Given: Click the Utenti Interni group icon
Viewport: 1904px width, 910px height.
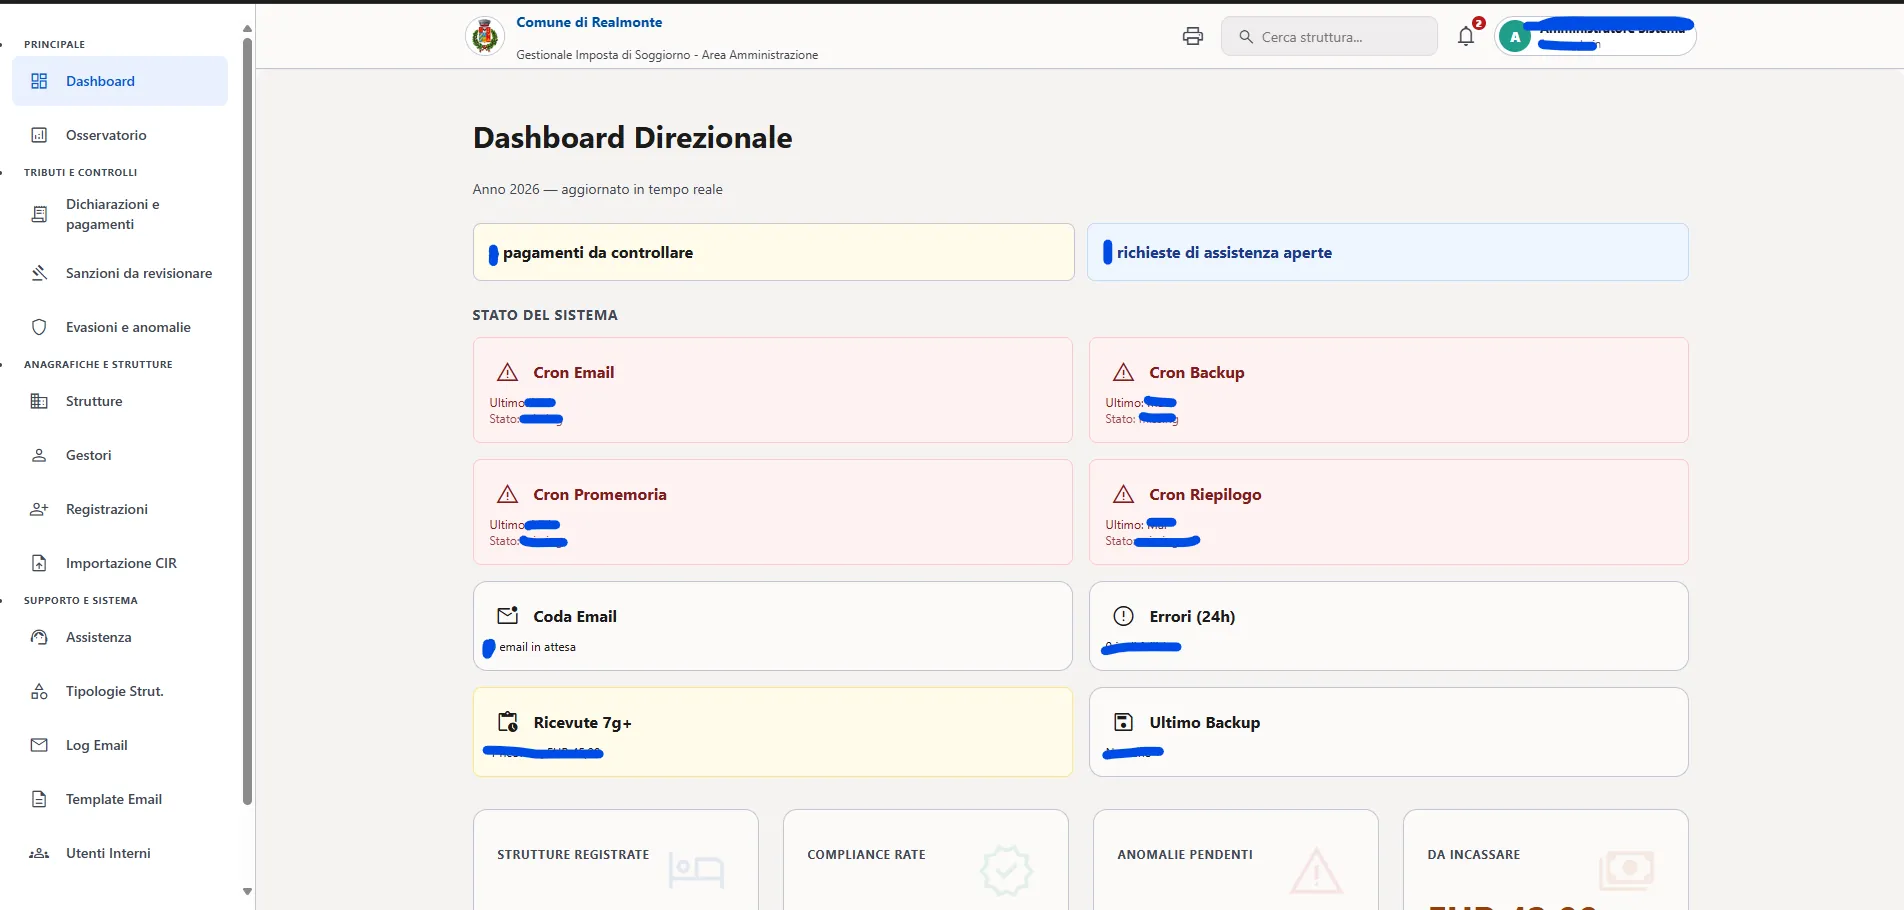Looking at the screenshot, I should click(x=39, y=853).
